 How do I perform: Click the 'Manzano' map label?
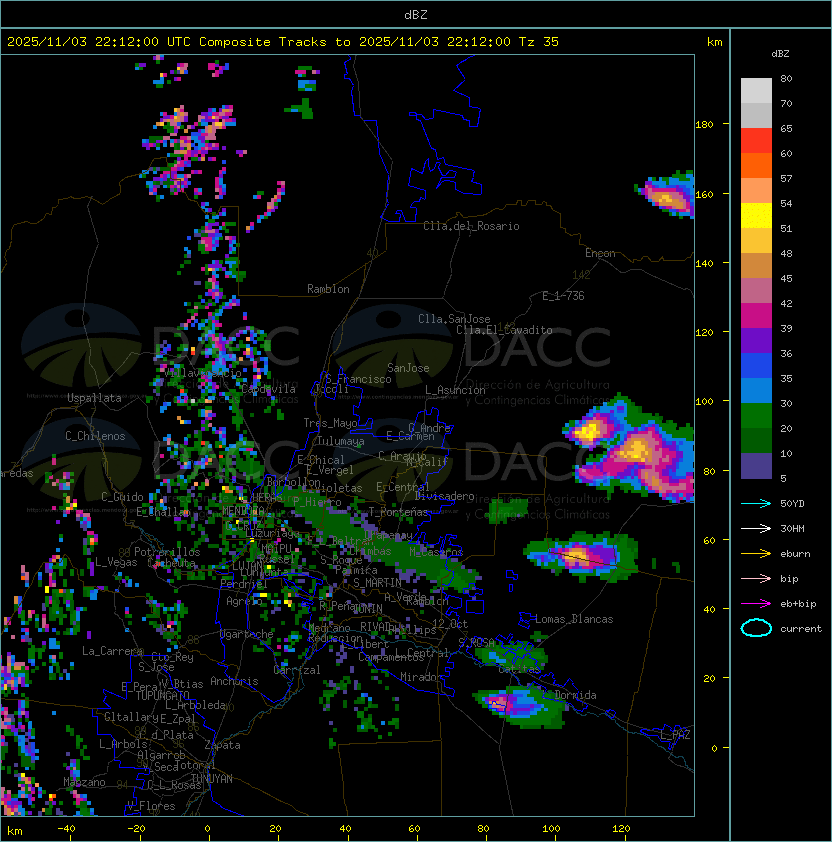[x=84, y=782]
